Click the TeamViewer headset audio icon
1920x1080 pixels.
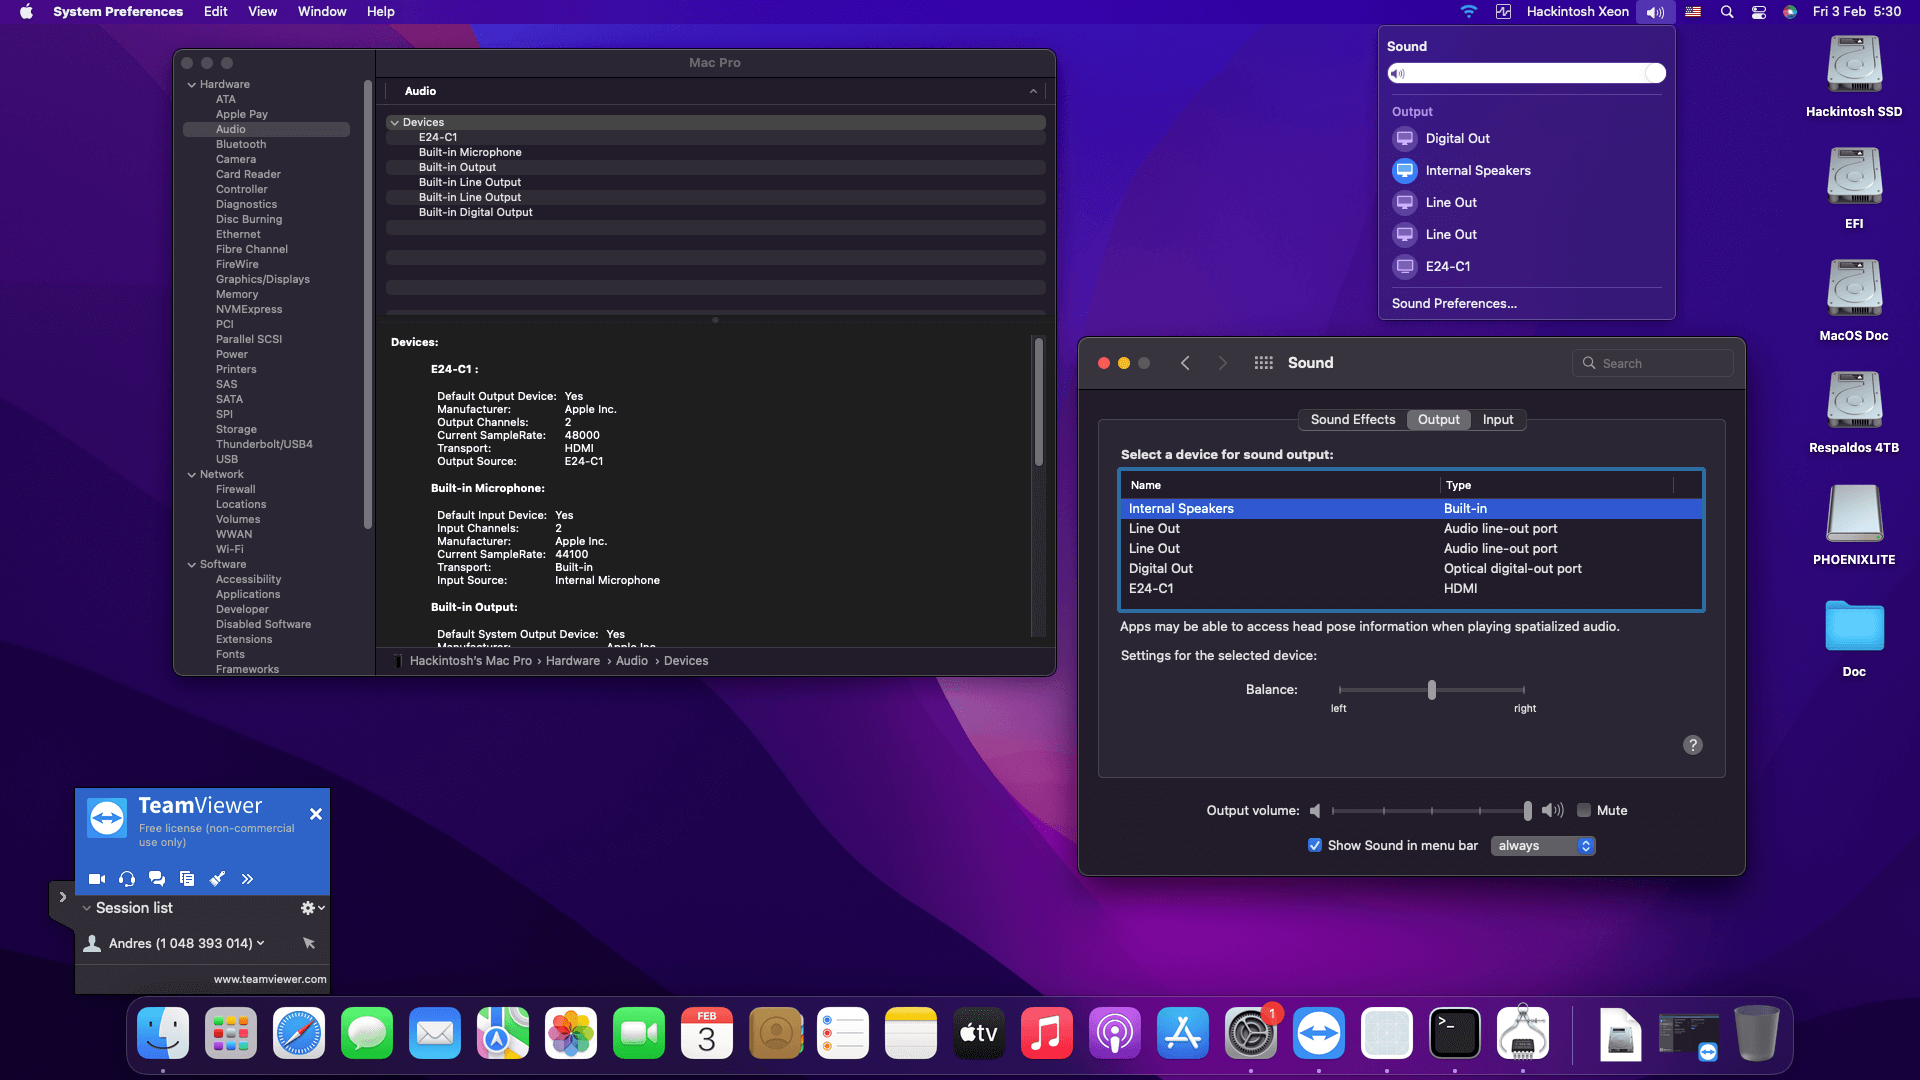coord(127,879)
